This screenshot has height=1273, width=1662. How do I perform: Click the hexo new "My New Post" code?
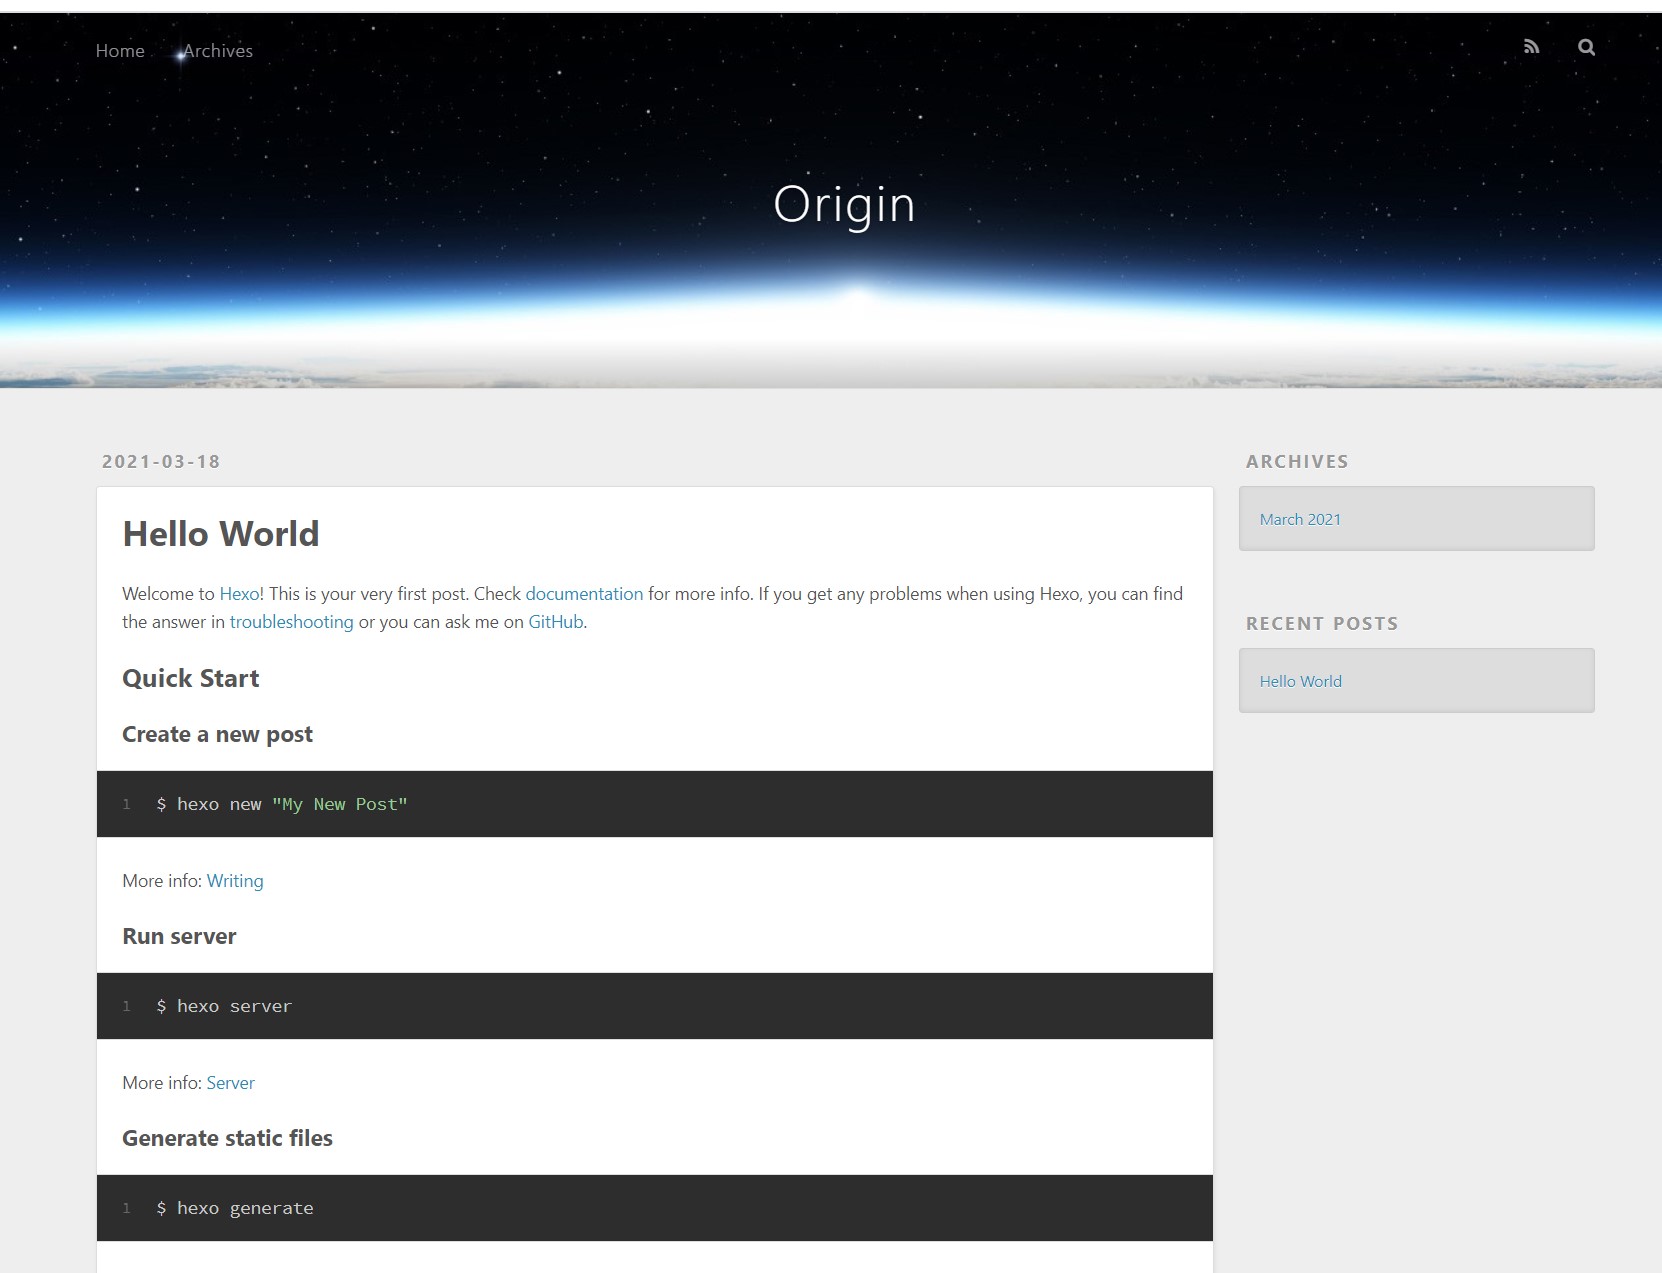coord(282,805)
